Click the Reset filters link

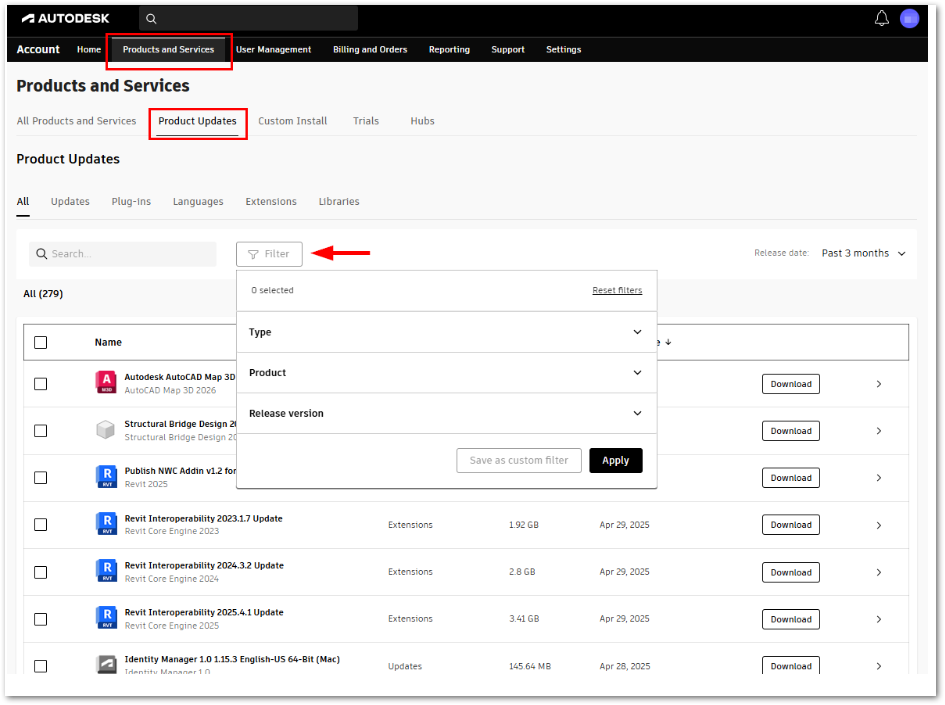coord(617,290)
